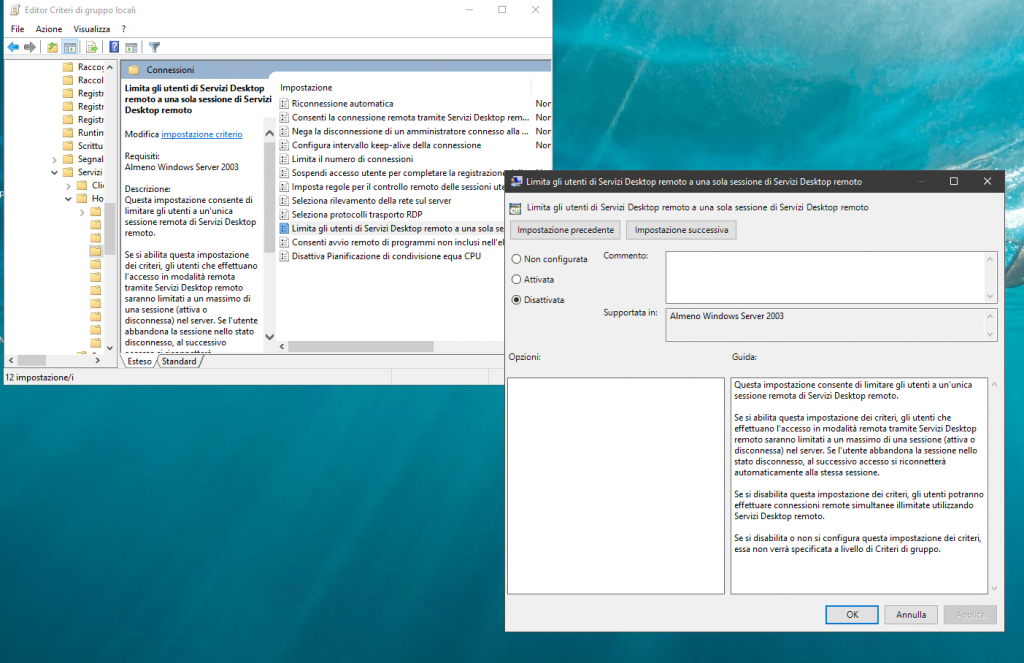Click the Up one level folder icon

[x=52, y=47]
